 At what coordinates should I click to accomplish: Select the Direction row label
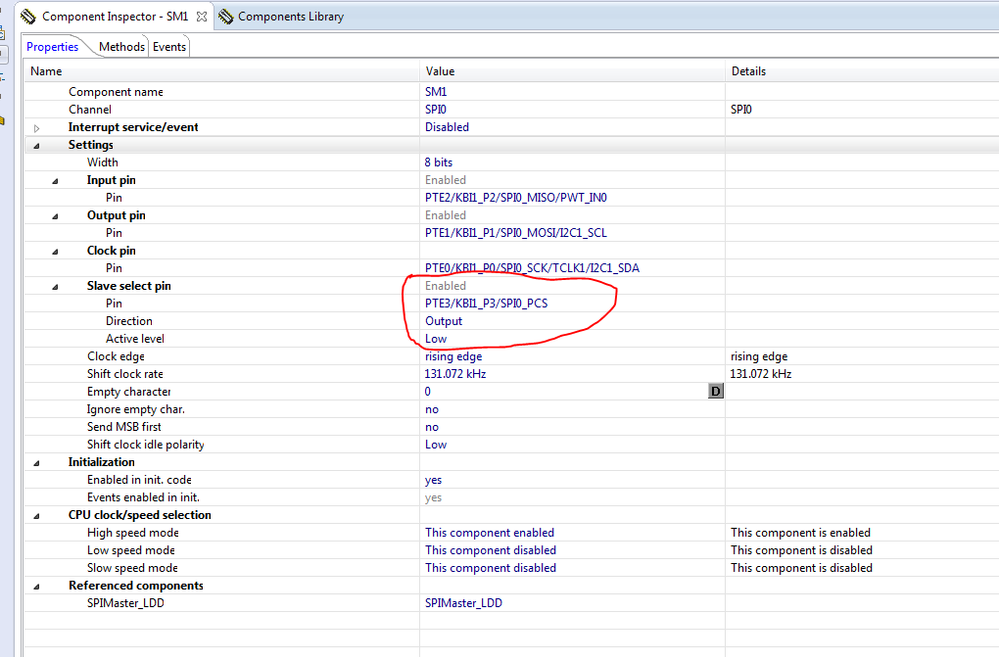[129, 321]
